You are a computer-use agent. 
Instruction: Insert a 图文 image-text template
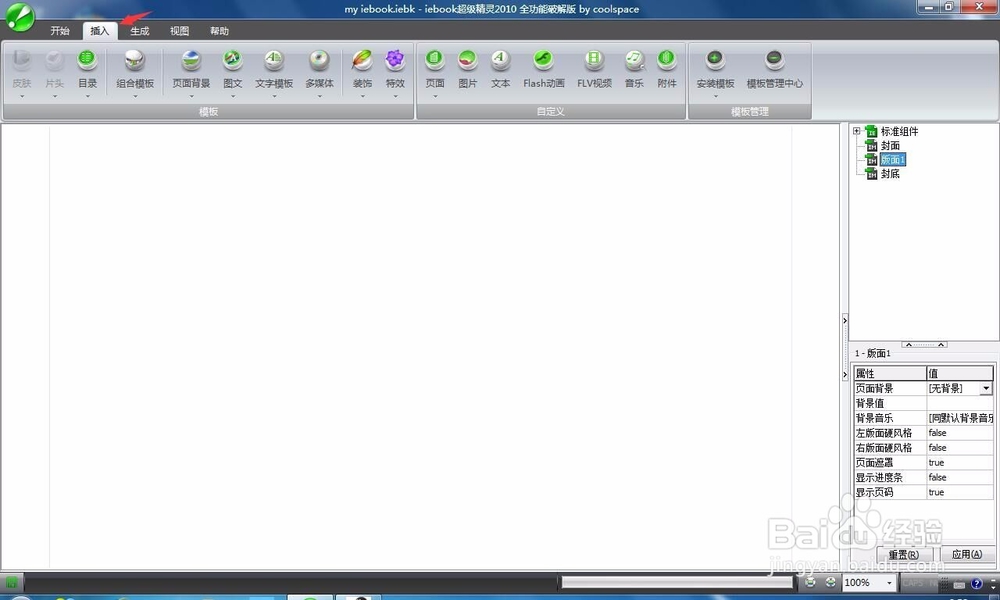[233, 69]
